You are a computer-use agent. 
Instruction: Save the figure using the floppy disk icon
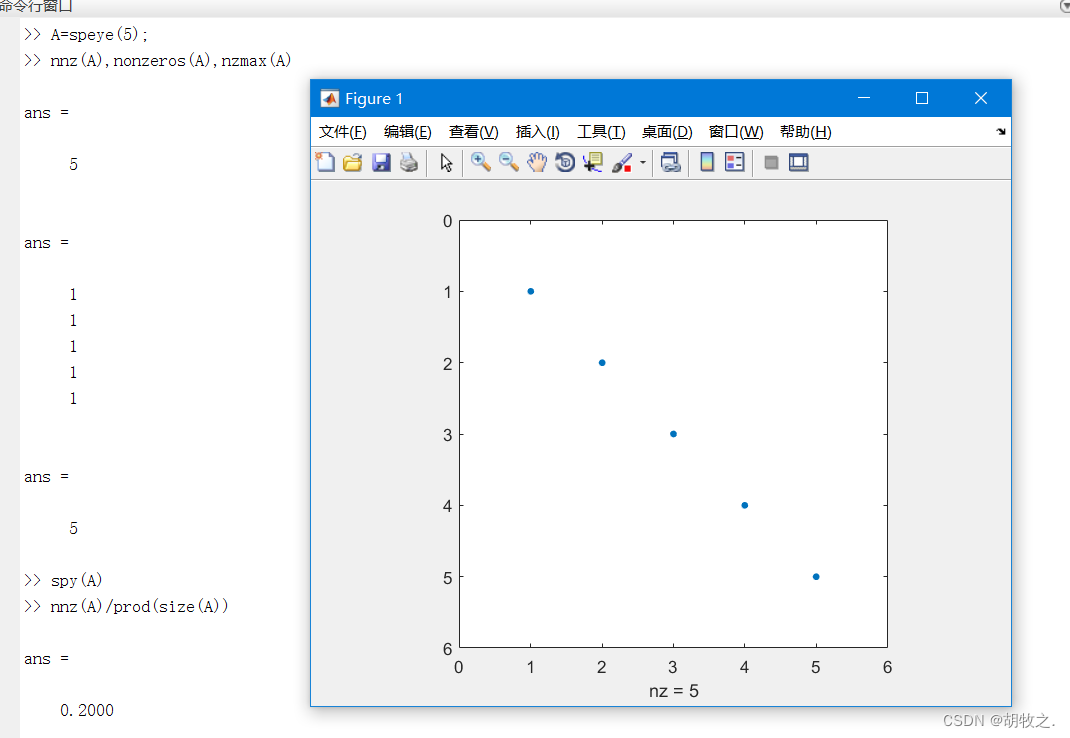[381, 162]
